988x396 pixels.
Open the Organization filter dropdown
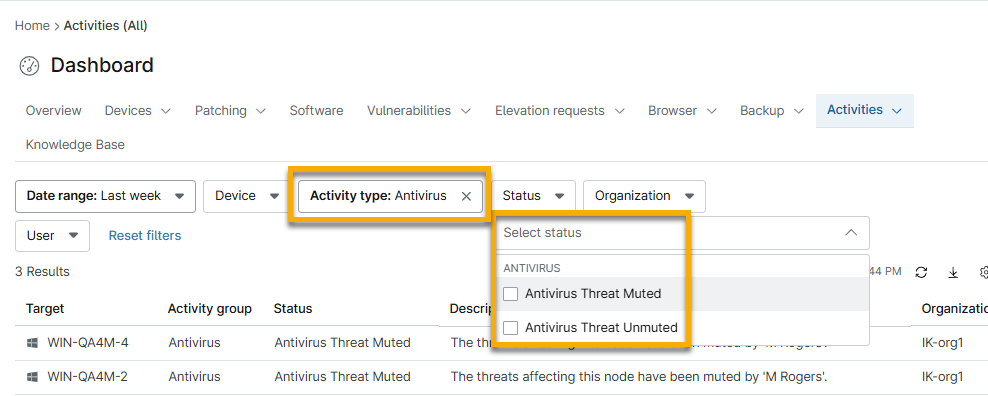point(644,196)
